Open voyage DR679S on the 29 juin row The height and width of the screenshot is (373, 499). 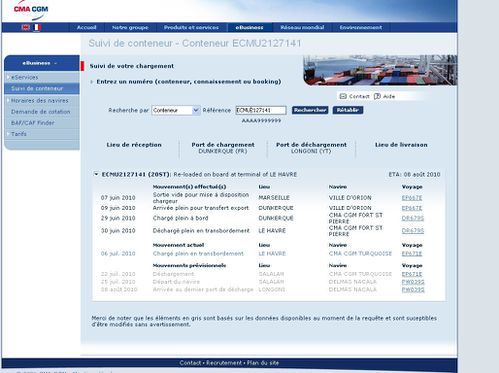point(413,218)
